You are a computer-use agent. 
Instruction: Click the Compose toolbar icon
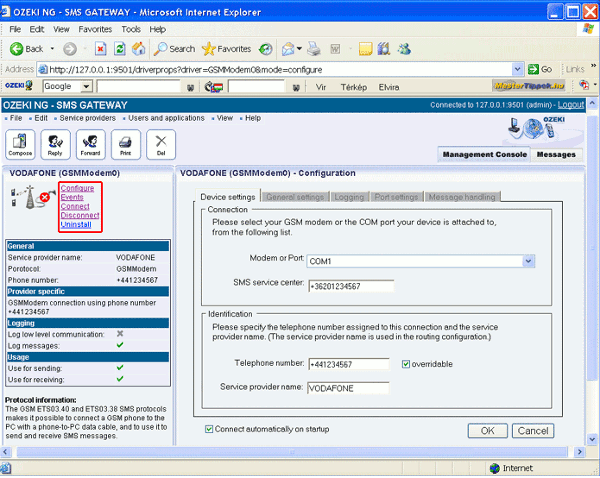tap(20, 144)
